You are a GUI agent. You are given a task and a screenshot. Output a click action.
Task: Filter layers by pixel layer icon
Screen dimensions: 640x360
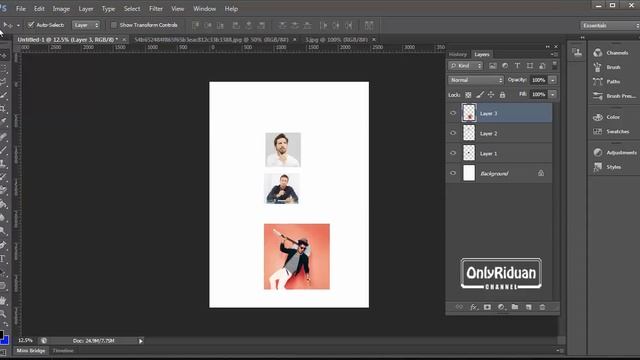pyautogui.click(x=493, y=66)
